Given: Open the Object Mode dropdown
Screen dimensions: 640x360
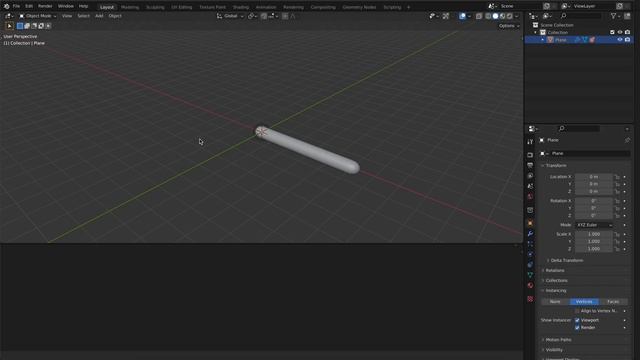Looking at the screenshot, I should tap(38, 16).
